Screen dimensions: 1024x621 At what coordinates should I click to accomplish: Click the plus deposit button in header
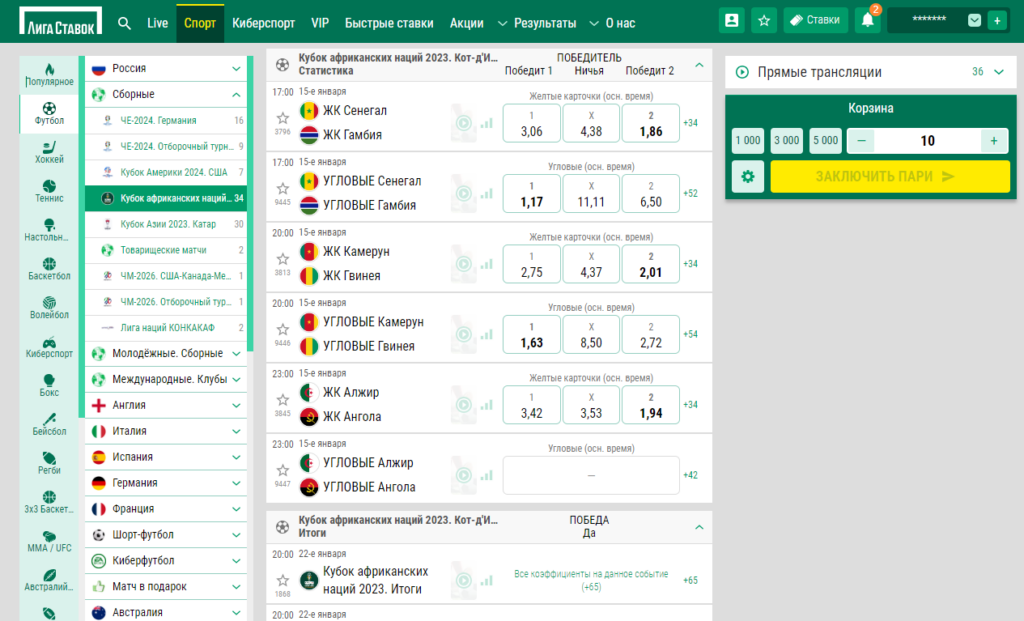pos(997,21)
